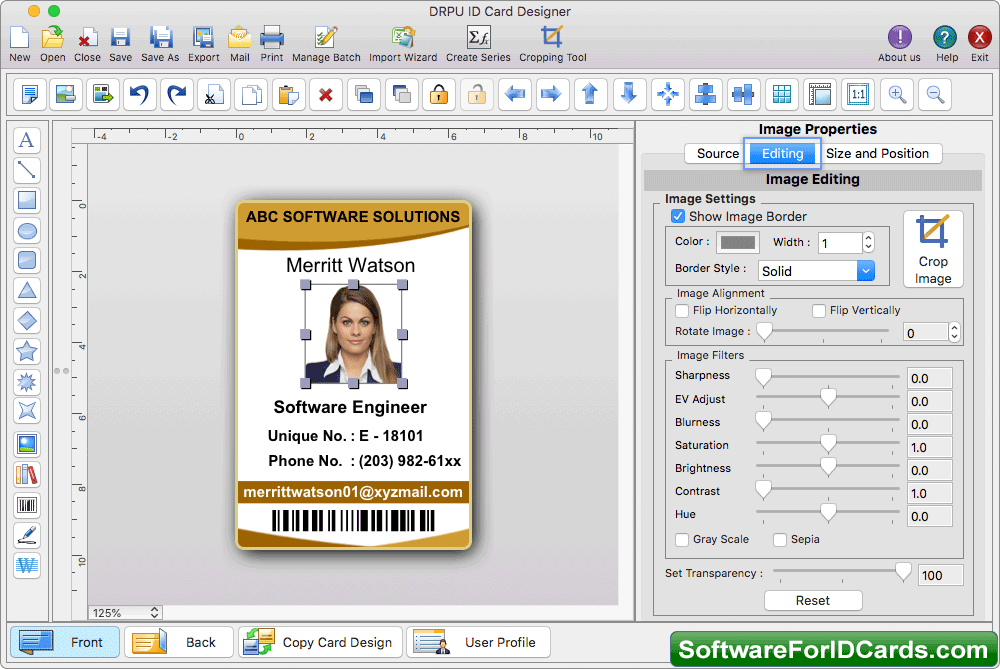The width and height of the screenshot is (1000, 669).
Task: Click the Undo toolbar icon
Action: pyautogui.click(x=139, y=94)
